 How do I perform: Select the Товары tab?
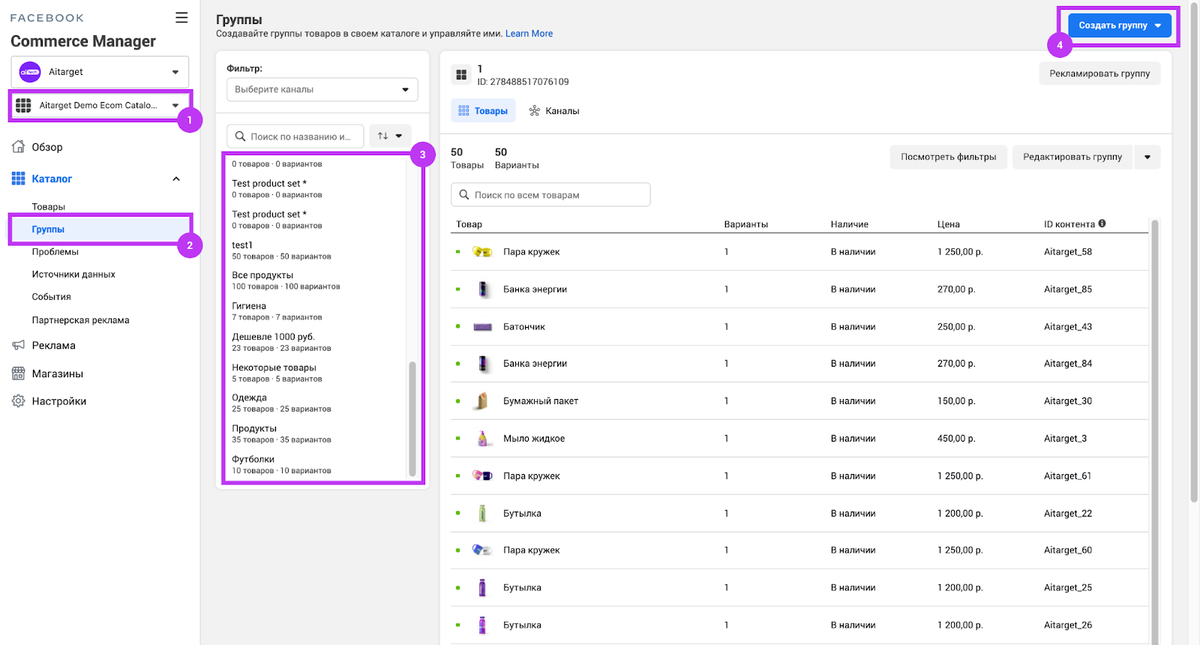(483, 111)
